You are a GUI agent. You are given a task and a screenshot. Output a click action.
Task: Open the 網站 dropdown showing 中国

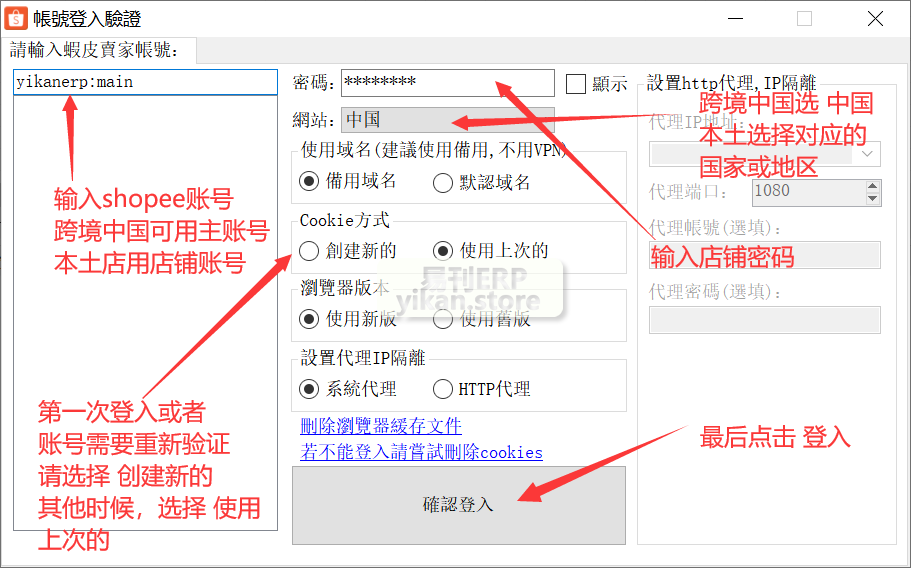pyautogui.click(x=447, y=120)
